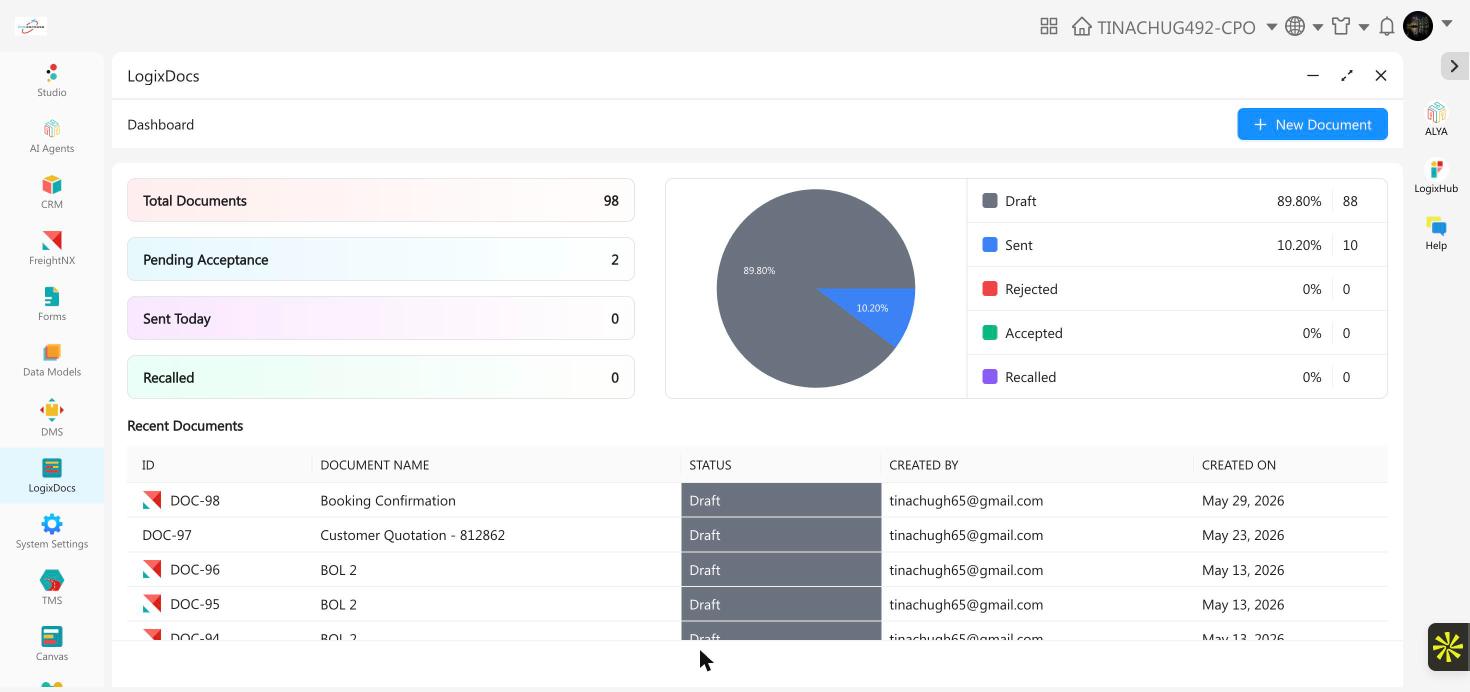
Task: Click the Draft gray legend swatch
Action: click(990, 200)
